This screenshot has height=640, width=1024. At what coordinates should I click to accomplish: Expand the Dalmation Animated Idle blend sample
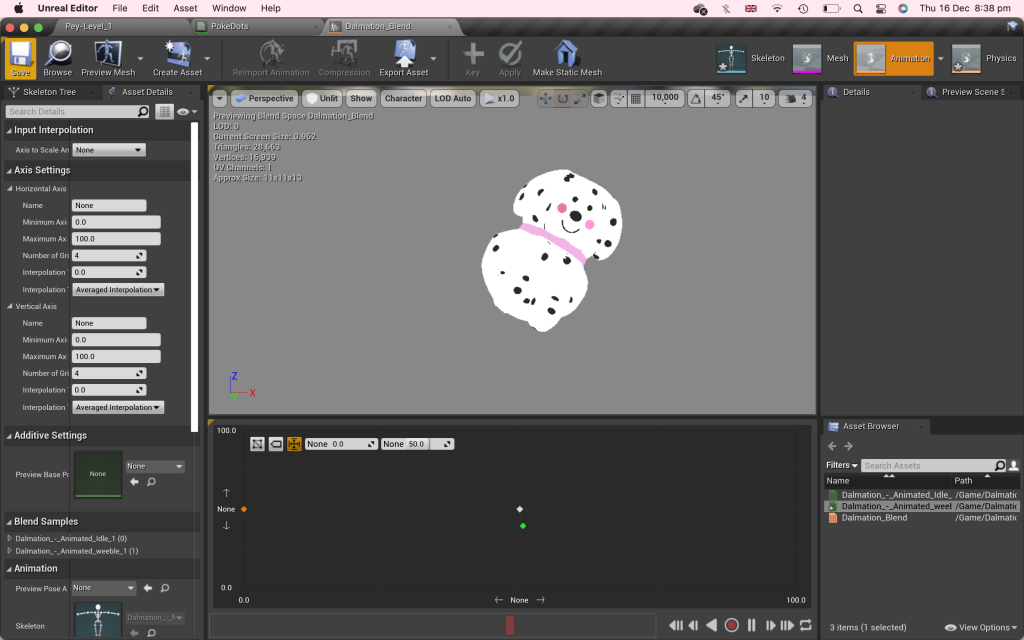click(10, 538)
